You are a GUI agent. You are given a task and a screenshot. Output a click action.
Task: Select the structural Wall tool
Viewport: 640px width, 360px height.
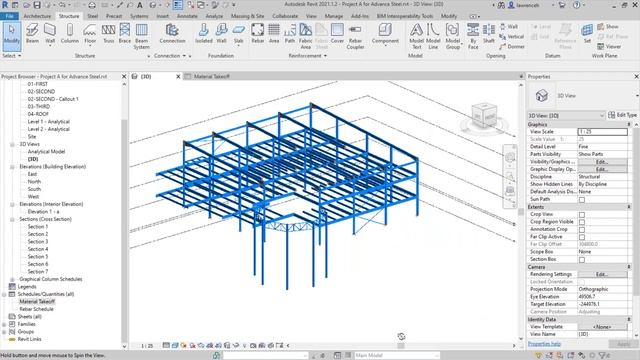pyautogui.click(x=50, y=33)
